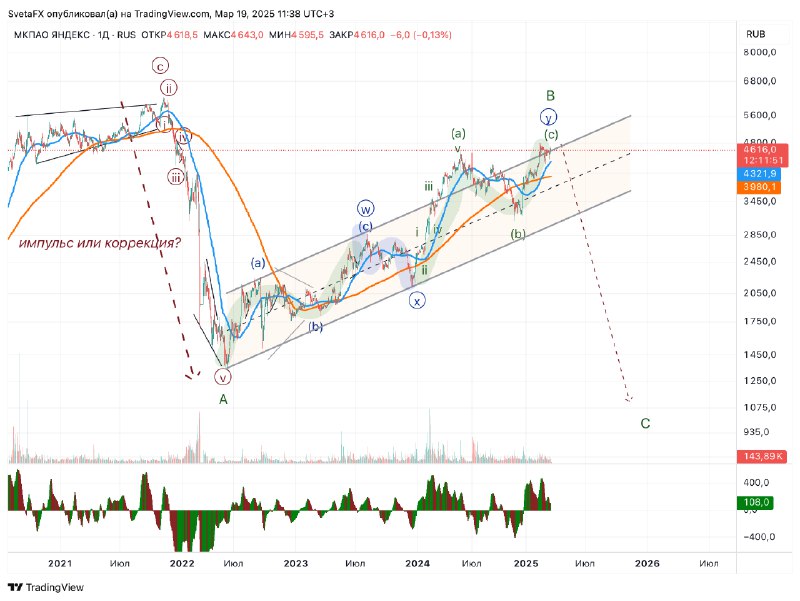Click the МИН 4595,5 low value
This screenshot has height=601, width=800.
click(296, 35)
